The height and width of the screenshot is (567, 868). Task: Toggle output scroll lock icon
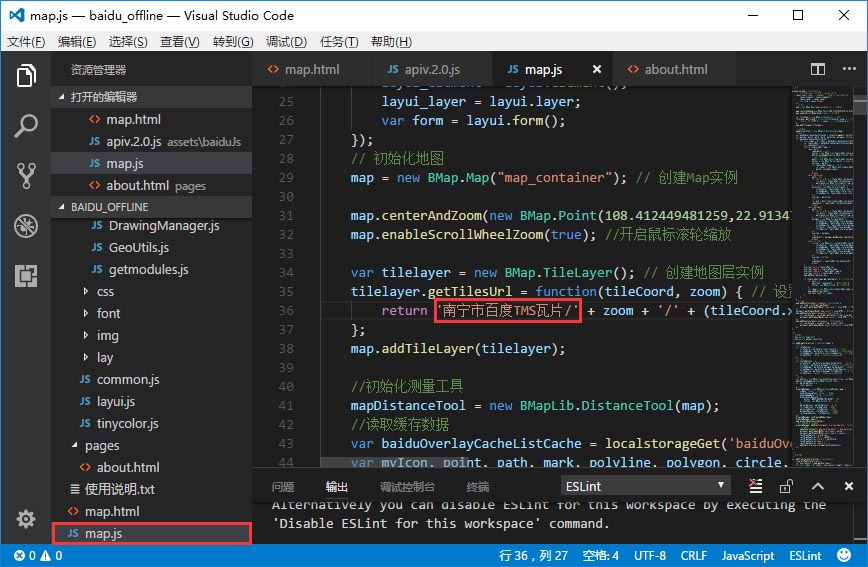(787, 487)
